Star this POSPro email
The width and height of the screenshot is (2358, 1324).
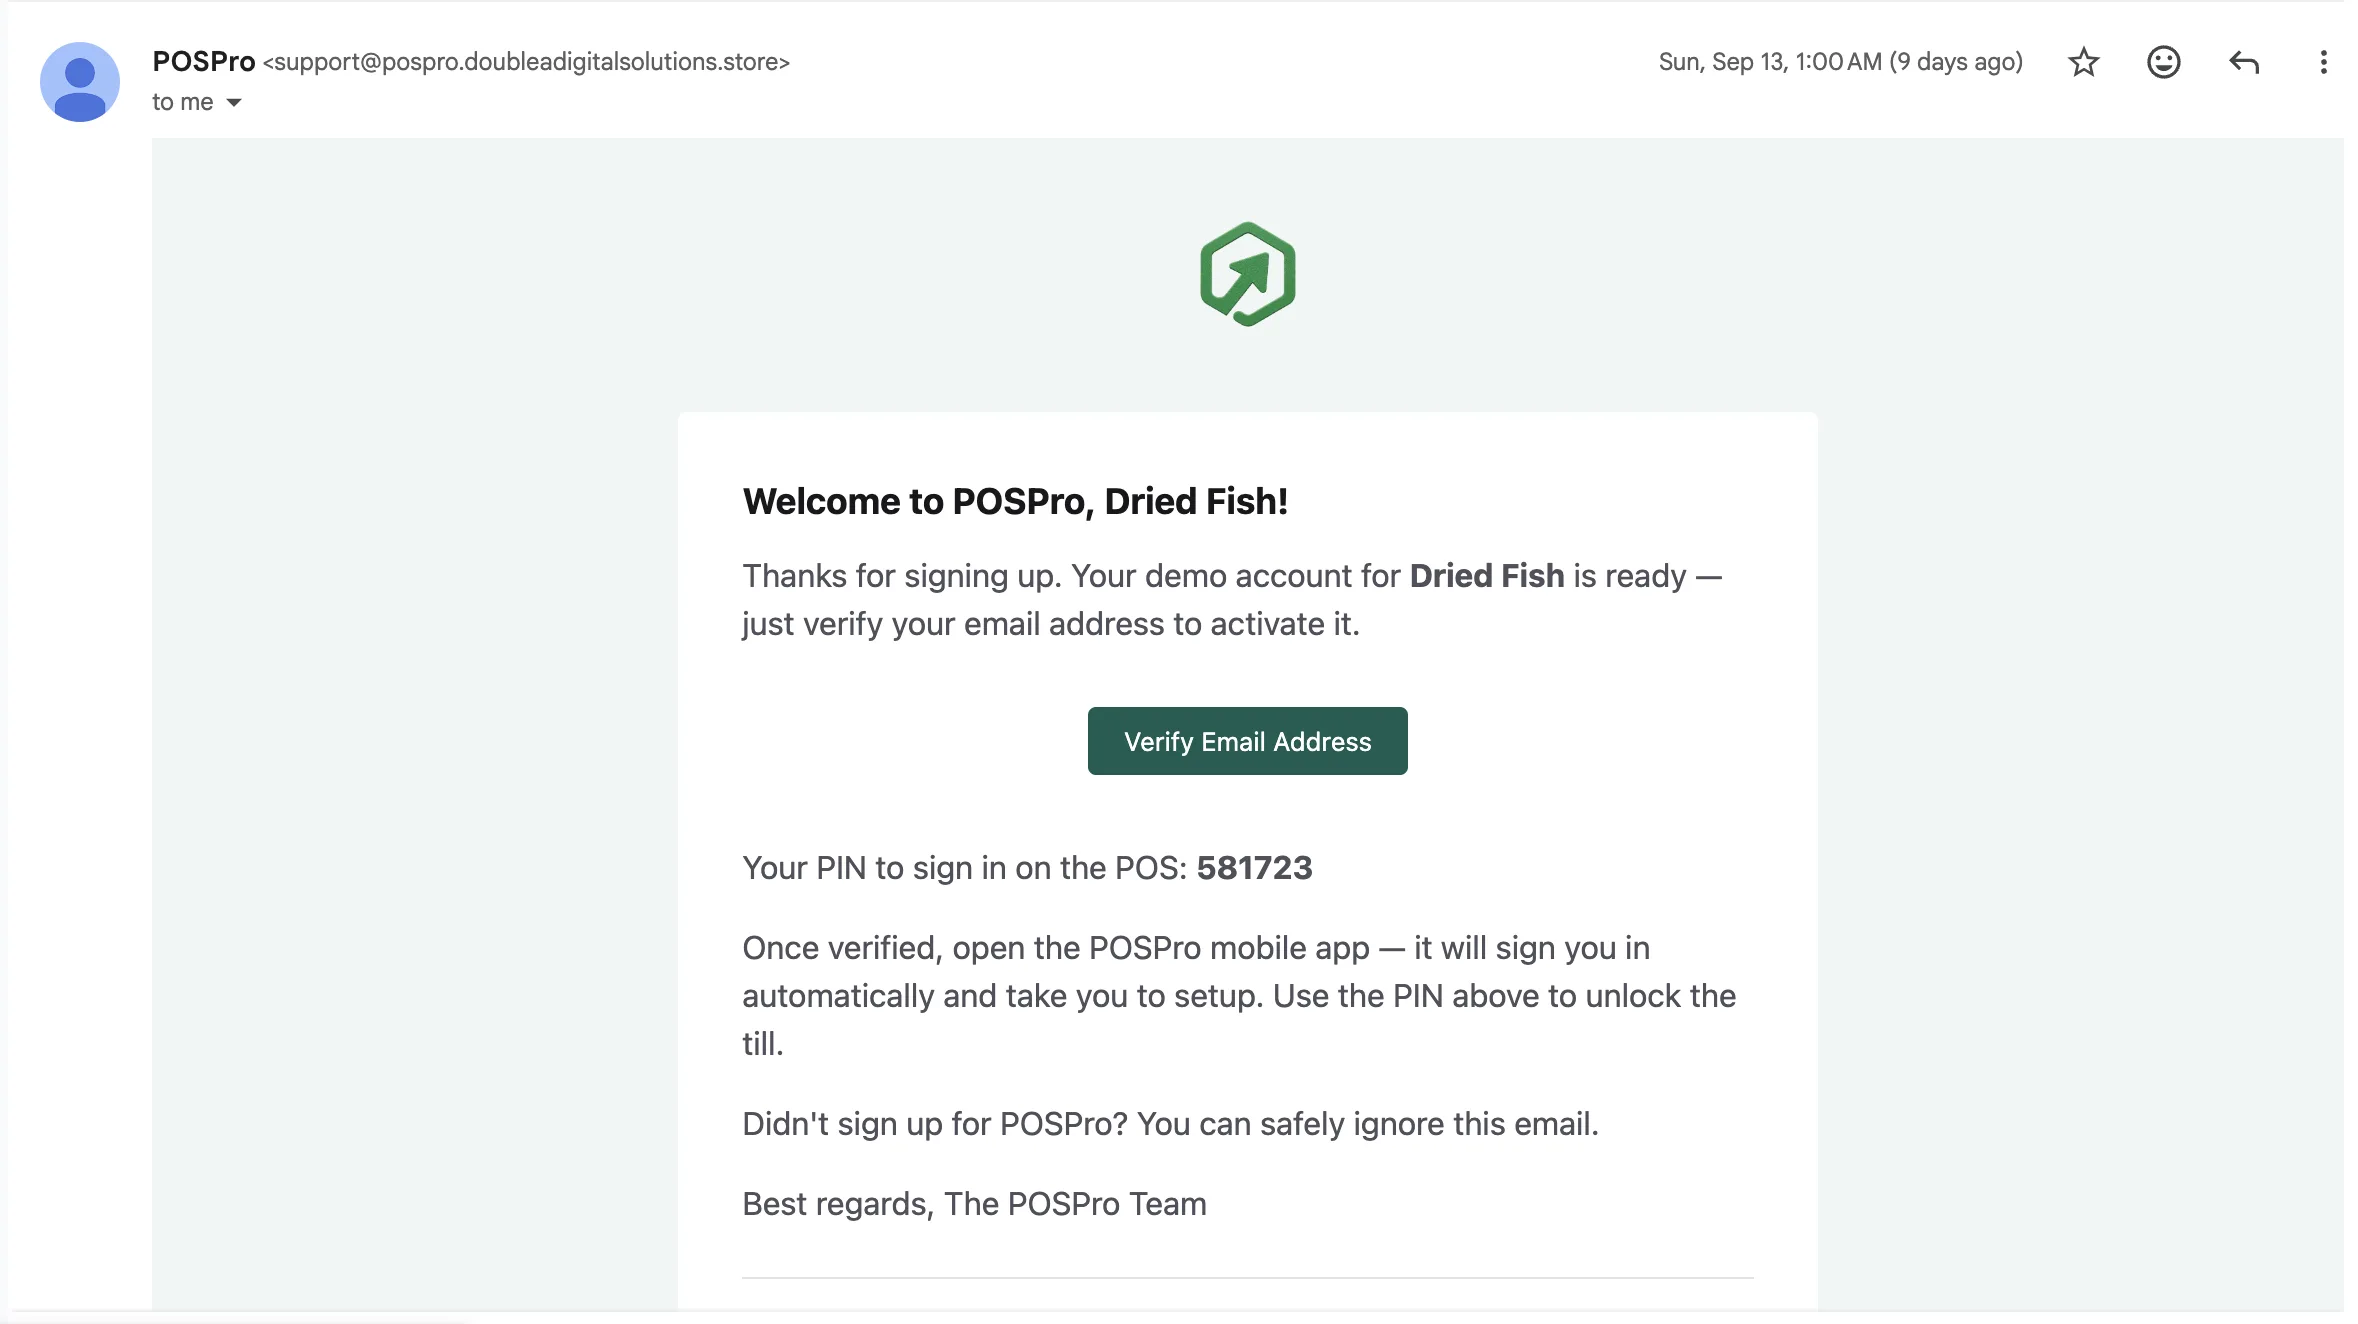pyautogui.click(x=2083, y=62)
